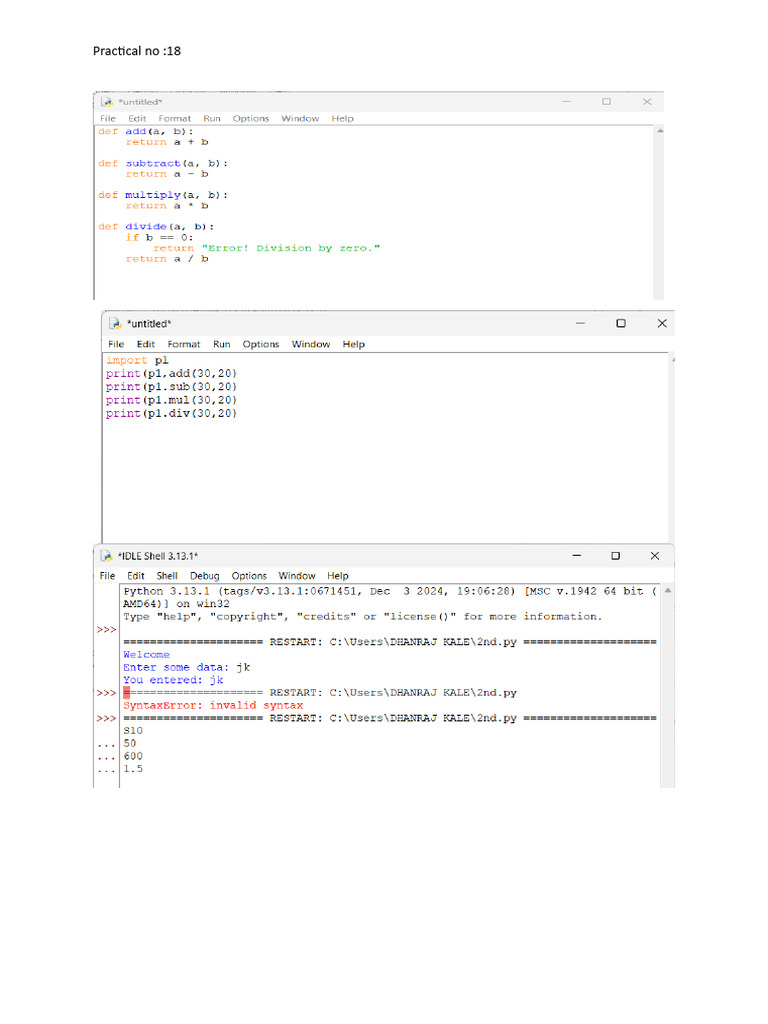Click the 'def subtract(a, b):' line
The image size is (768, 1024).
163,163
